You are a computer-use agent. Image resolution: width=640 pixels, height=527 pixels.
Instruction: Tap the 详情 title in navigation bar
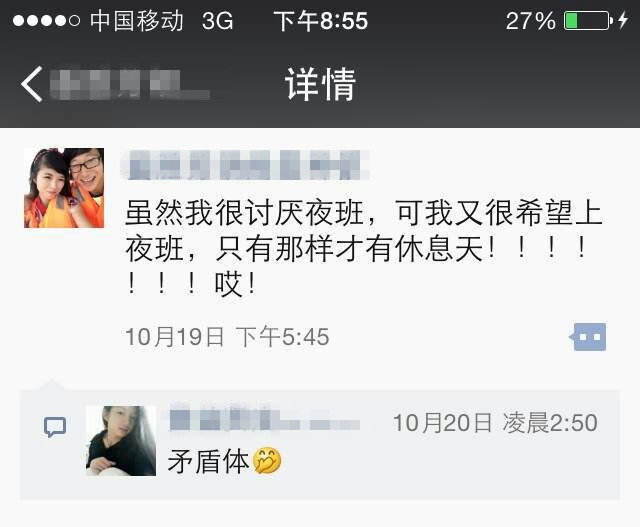pyautogui.click(x=320, y=84)
